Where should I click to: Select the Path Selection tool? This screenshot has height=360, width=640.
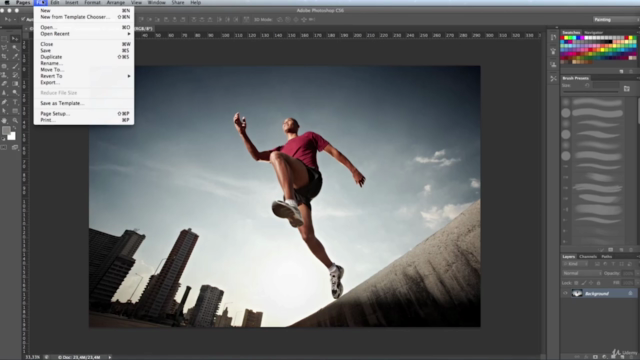coord(4,111)
